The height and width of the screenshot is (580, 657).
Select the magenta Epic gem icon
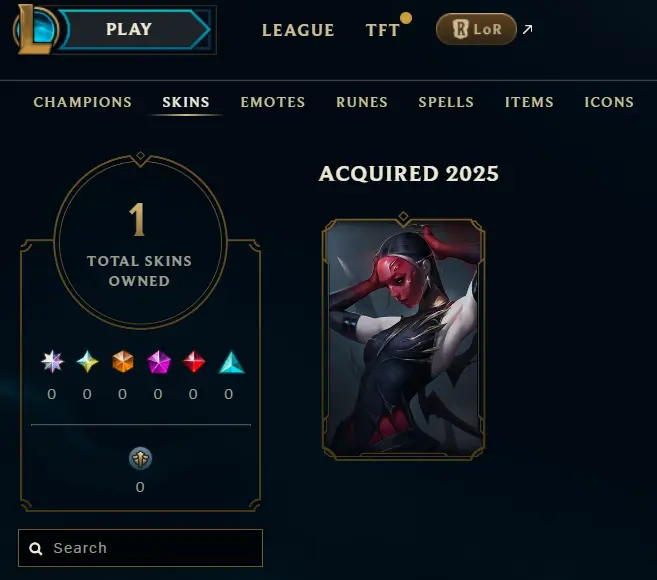tap(159, 362)
